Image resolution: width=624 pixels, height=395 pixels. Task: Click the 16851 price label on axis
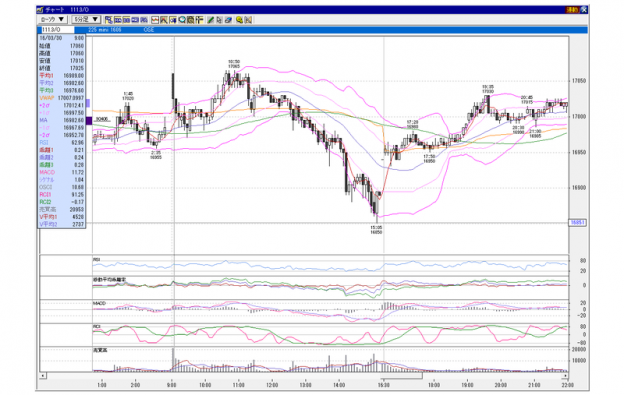click(577, 223)
